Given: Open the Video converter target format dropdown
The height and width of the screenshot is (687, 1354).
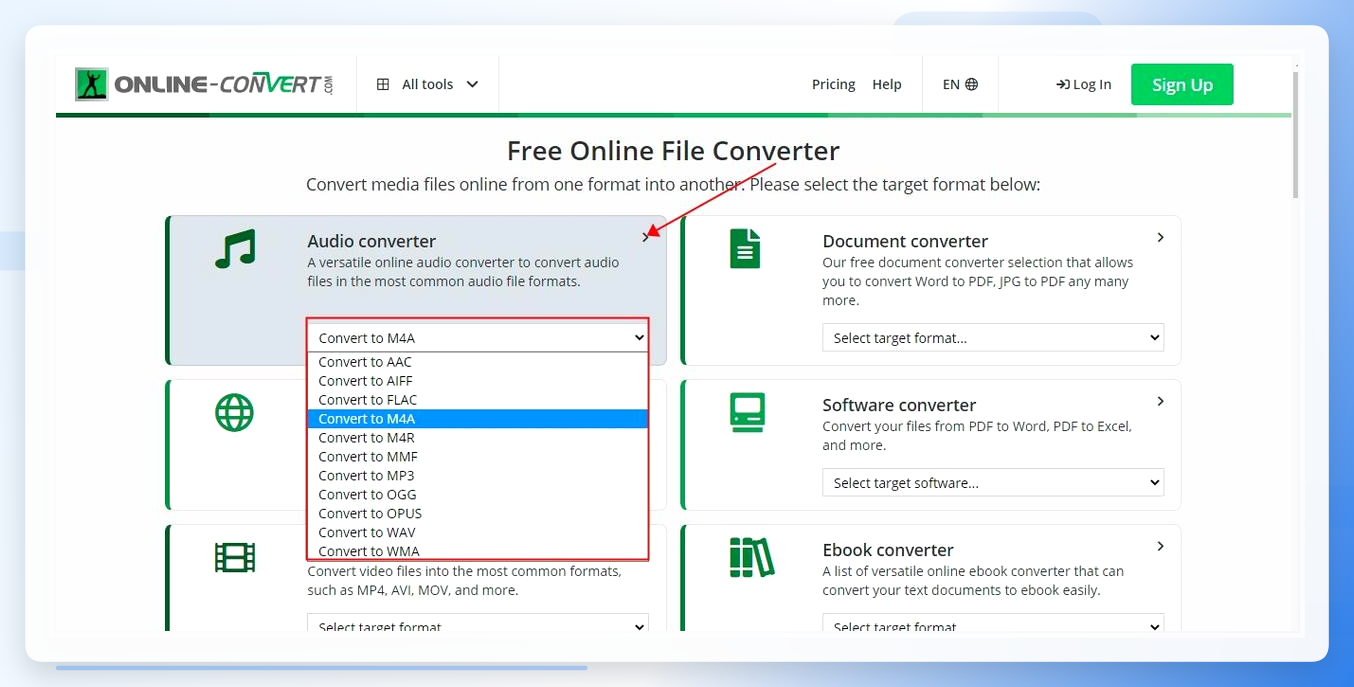Looking at the screenshot, I should (478, 624).
